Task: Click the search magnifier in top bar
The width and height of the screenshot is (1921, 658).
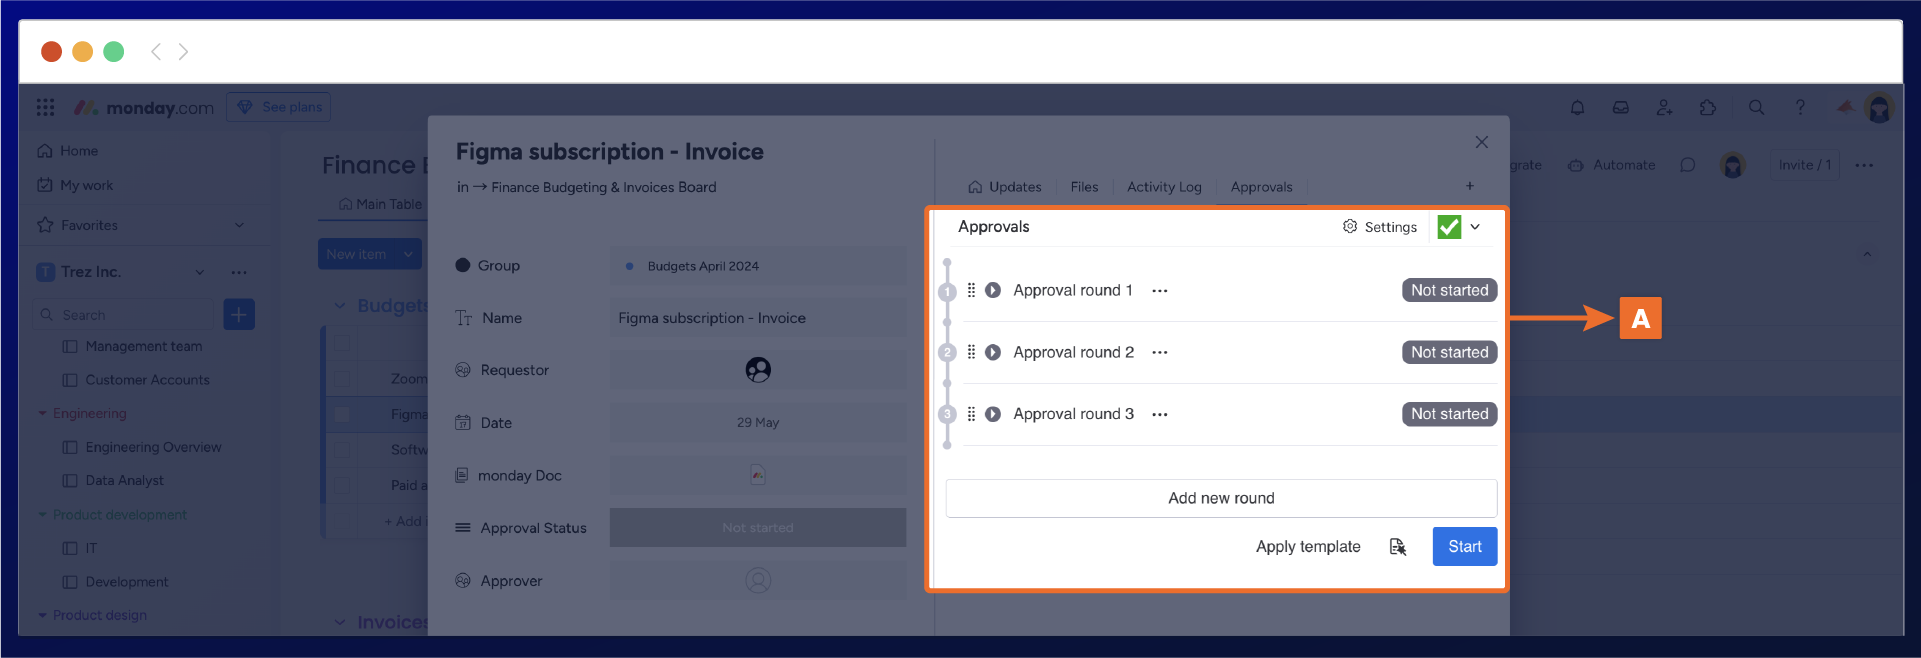Action: [1756, 108]
